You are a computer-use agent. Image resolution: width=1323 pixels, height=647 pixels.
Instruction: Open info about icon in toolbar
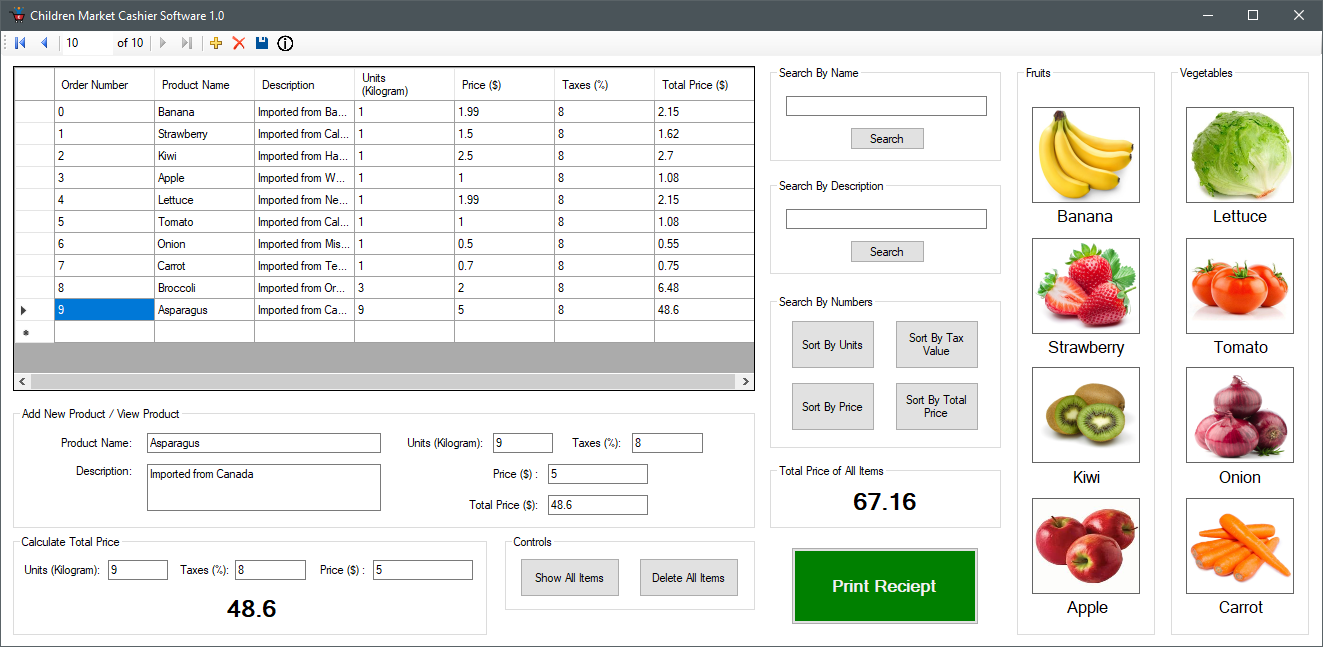pyautogui.click(x=285, y=43)
